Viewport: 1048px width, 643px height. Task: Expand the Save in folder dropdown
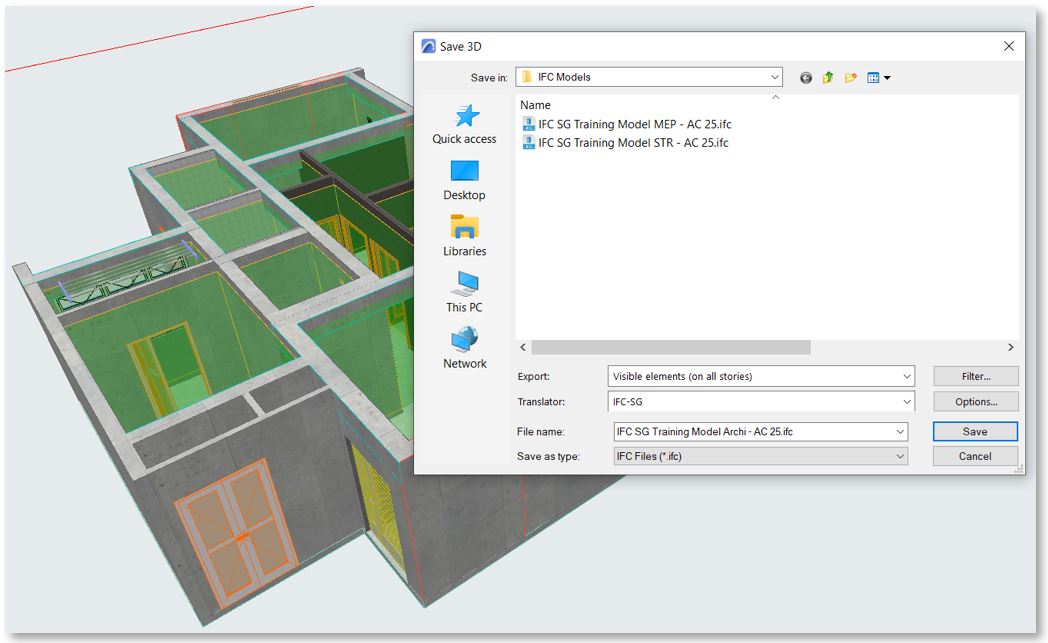[775, 77]
